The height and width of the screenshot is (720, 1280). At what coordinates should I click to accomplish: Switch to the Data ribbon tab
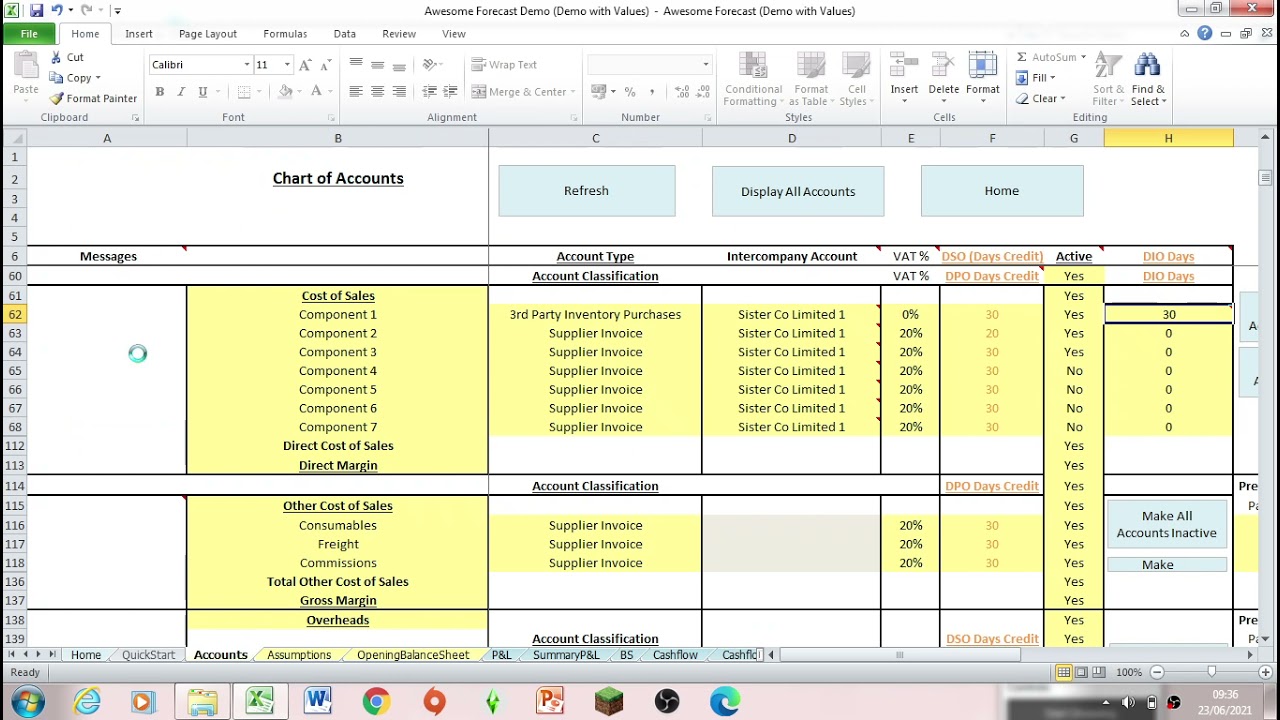(345, 34)
